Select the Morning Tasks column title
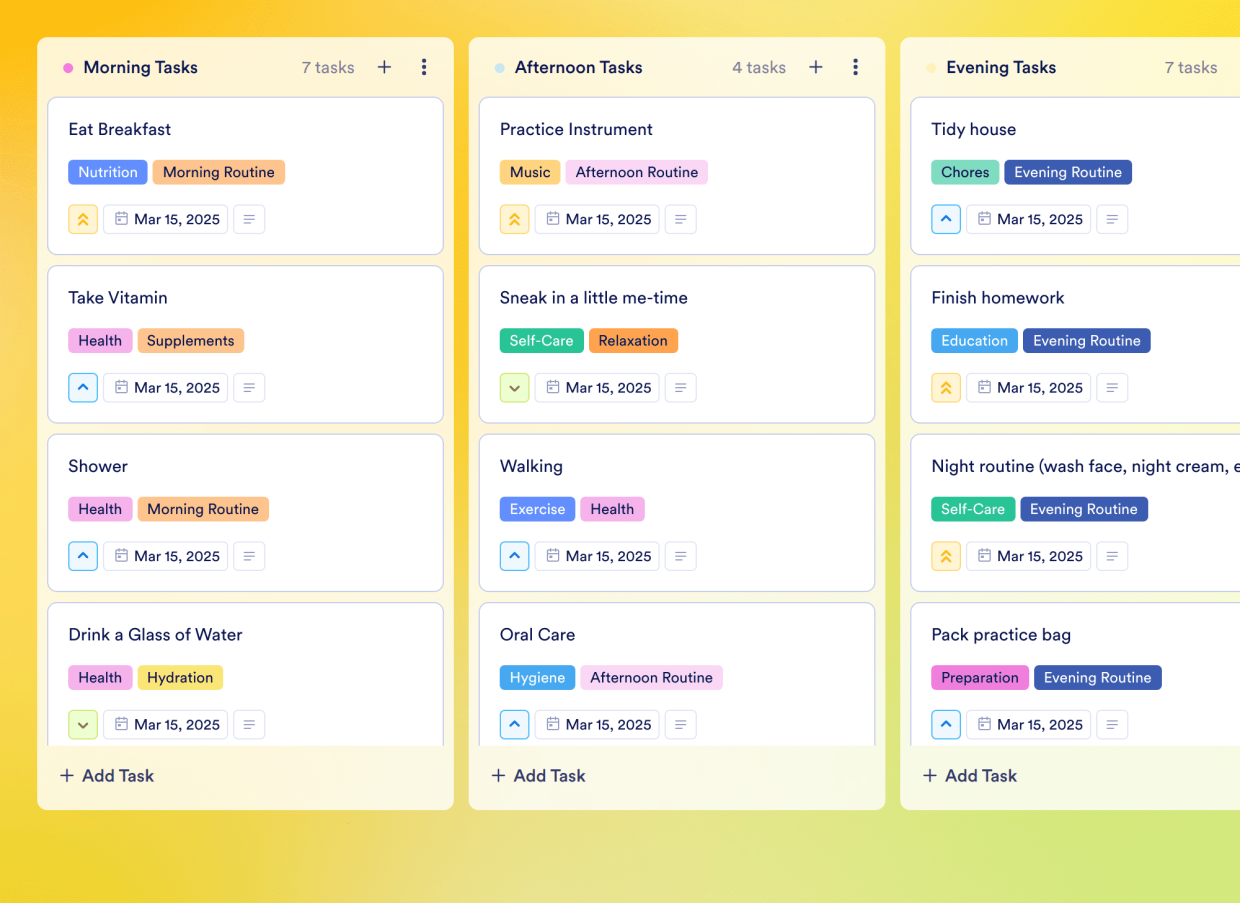Screen dimensions: 1240x903 click(140, 67)
